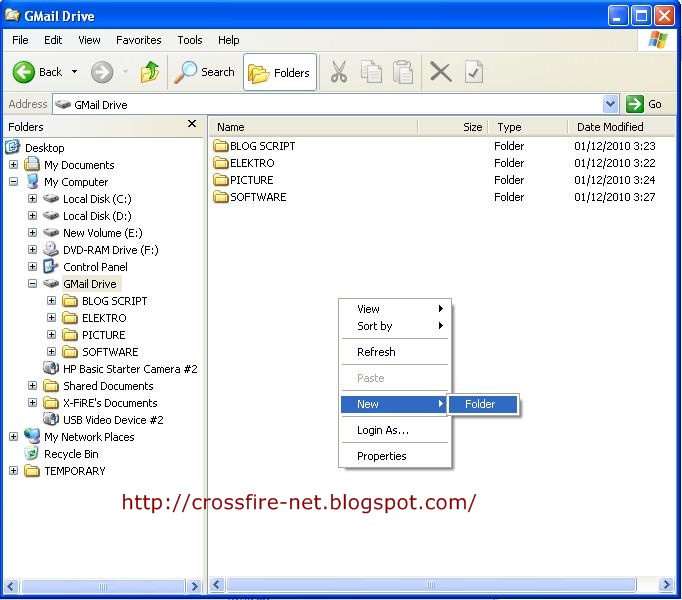Image resolution: width=682 pixels, height=600 pixels.
Task: Choose Folder from the New submenu
Action: click(x=483, y=404)
